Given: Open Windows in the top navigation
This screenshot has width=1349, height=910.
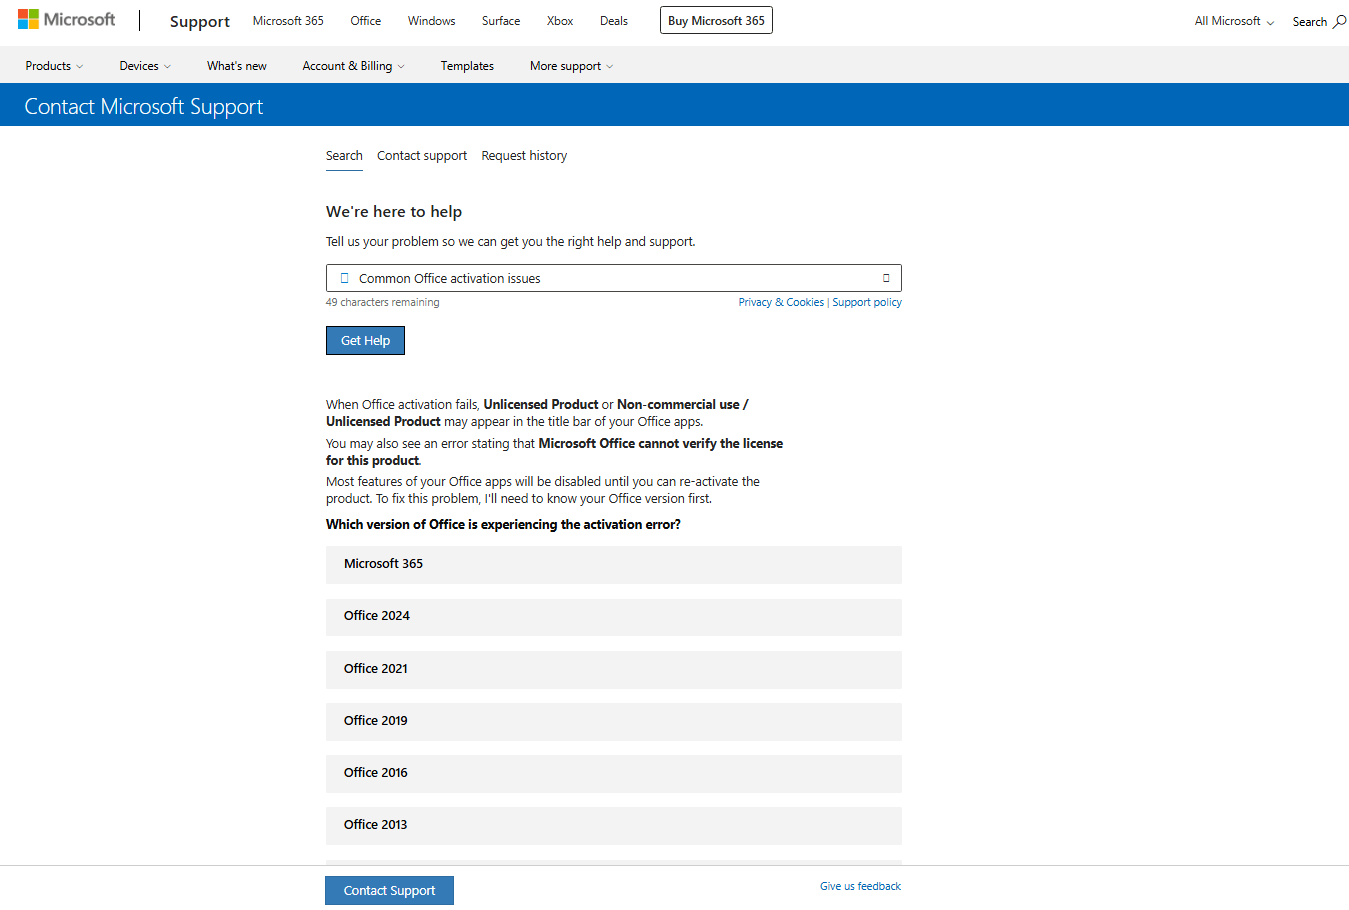Looking at the screenshot, I should pos(431,21).
